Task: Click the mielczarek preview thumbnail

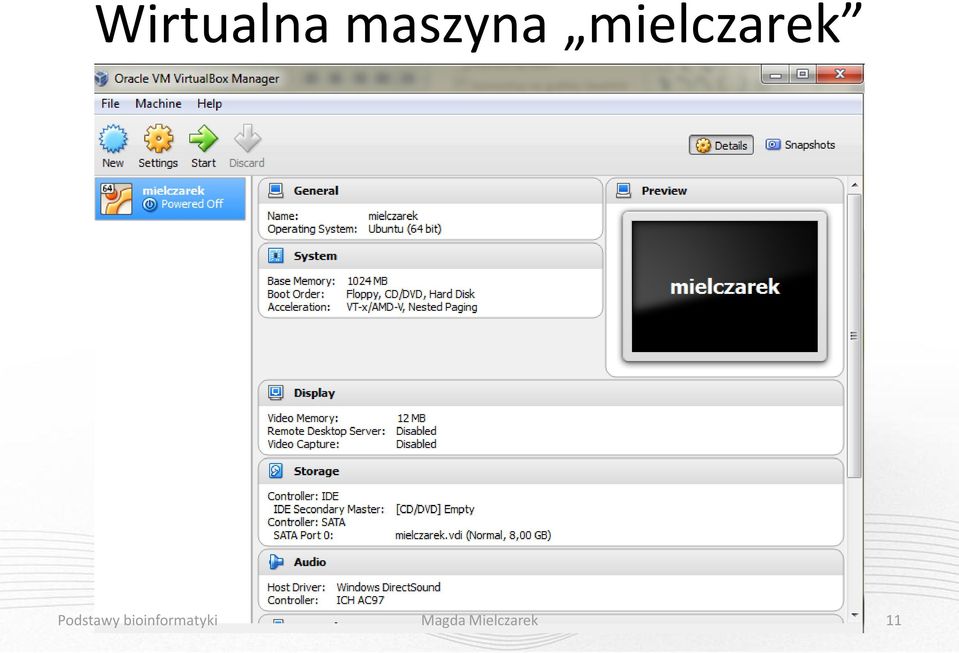Action: click(x=725, y=286)
